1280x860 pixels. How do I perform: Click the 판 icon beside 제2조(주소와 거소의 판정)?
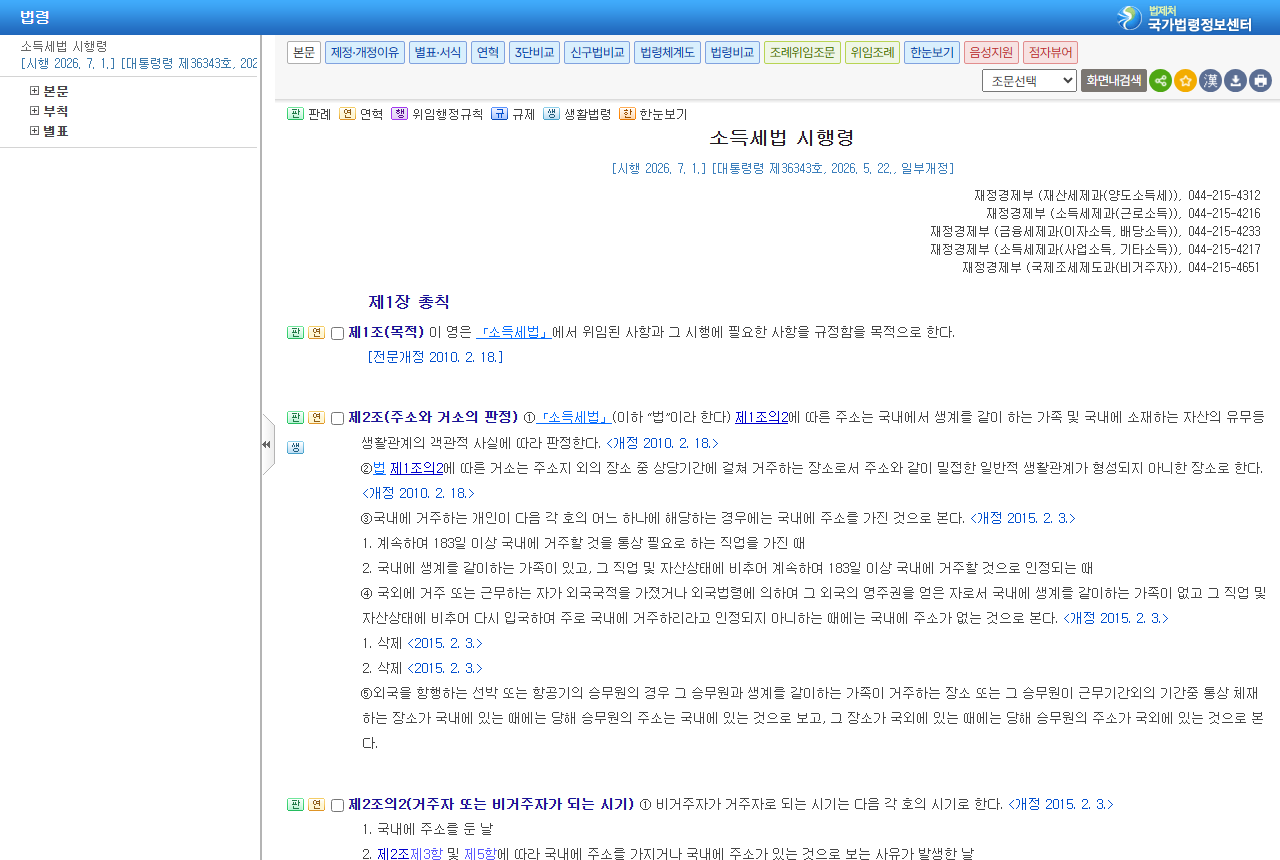coord(295,418)
